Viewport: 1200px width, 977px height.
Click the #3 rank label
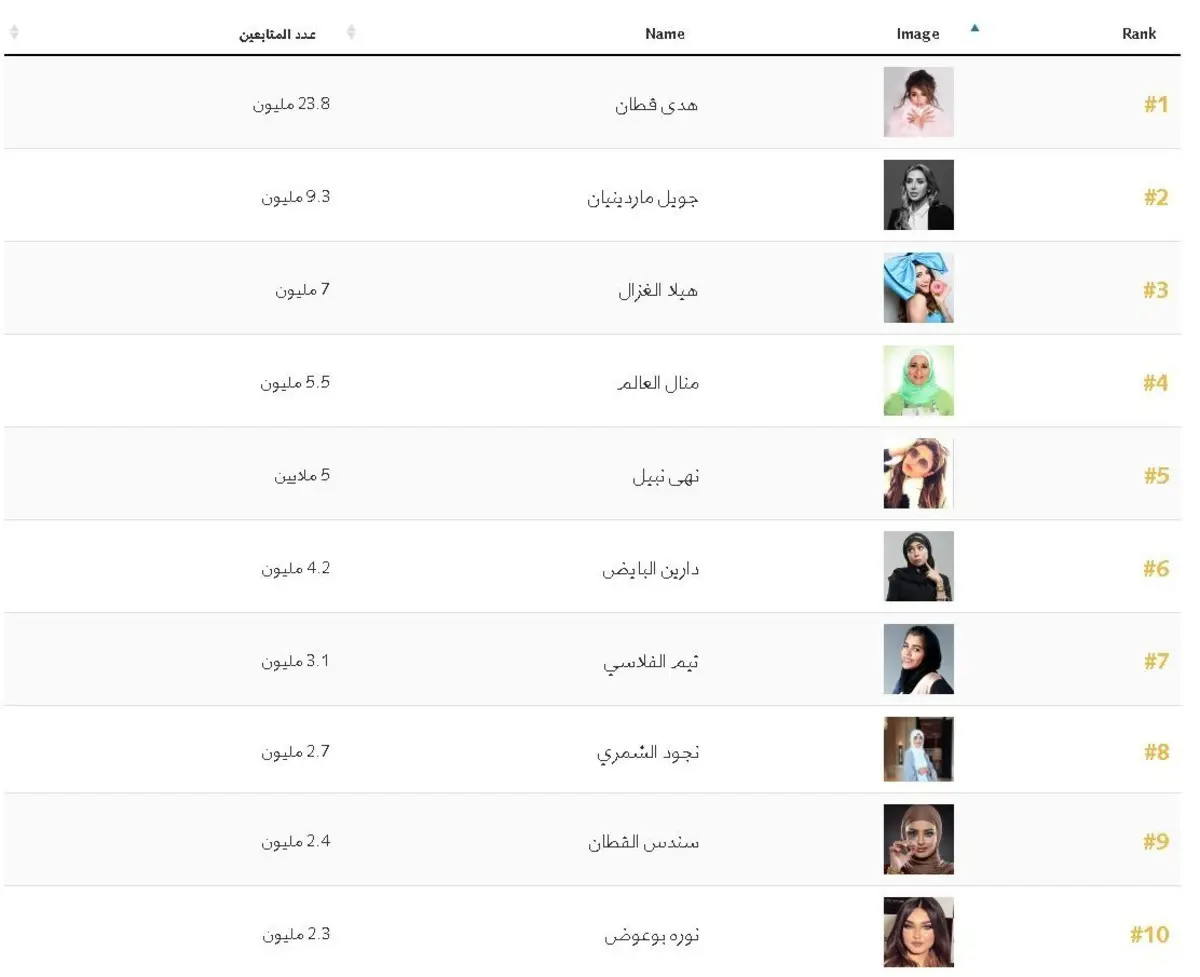pos(1156,290)
